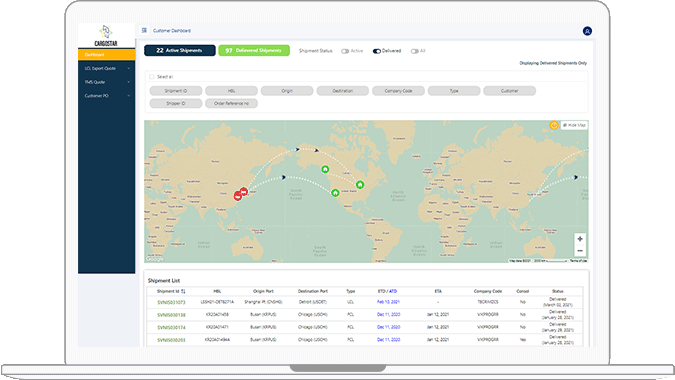
Task: Click the 'Yes' consol cell for SVNIS030203
Action: coord(522,340)
